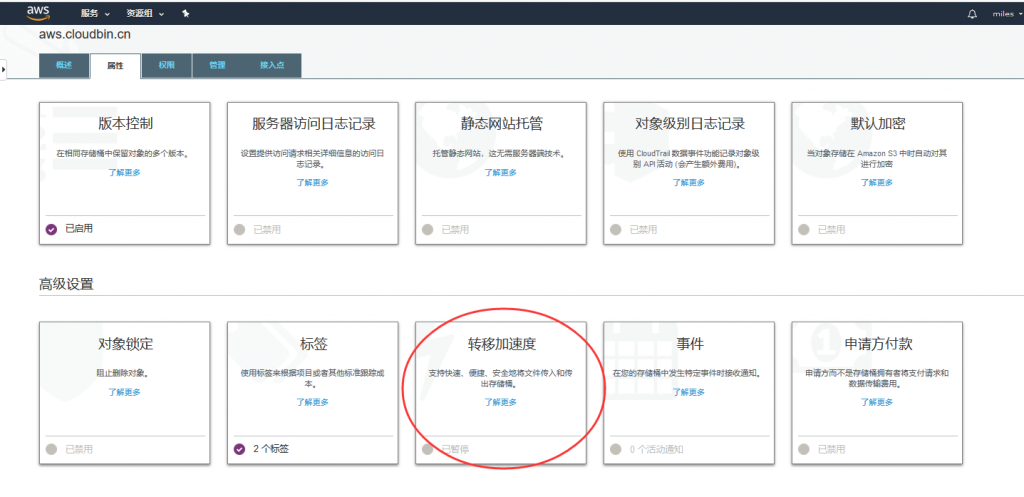This screenshot has height=497, width=1024.
Task: Switch to the 权限 tab
Action: pyautogui.click(x=166, y=65)
